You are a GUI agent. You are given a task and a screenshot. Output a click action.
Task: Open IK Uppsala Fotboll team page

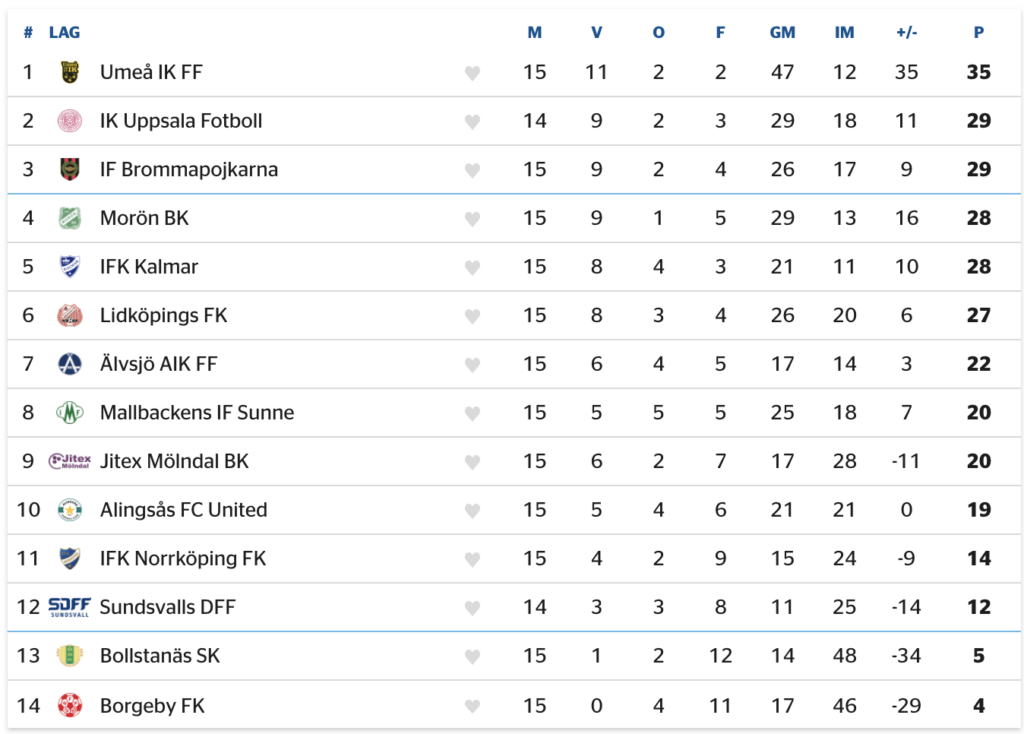181,121
